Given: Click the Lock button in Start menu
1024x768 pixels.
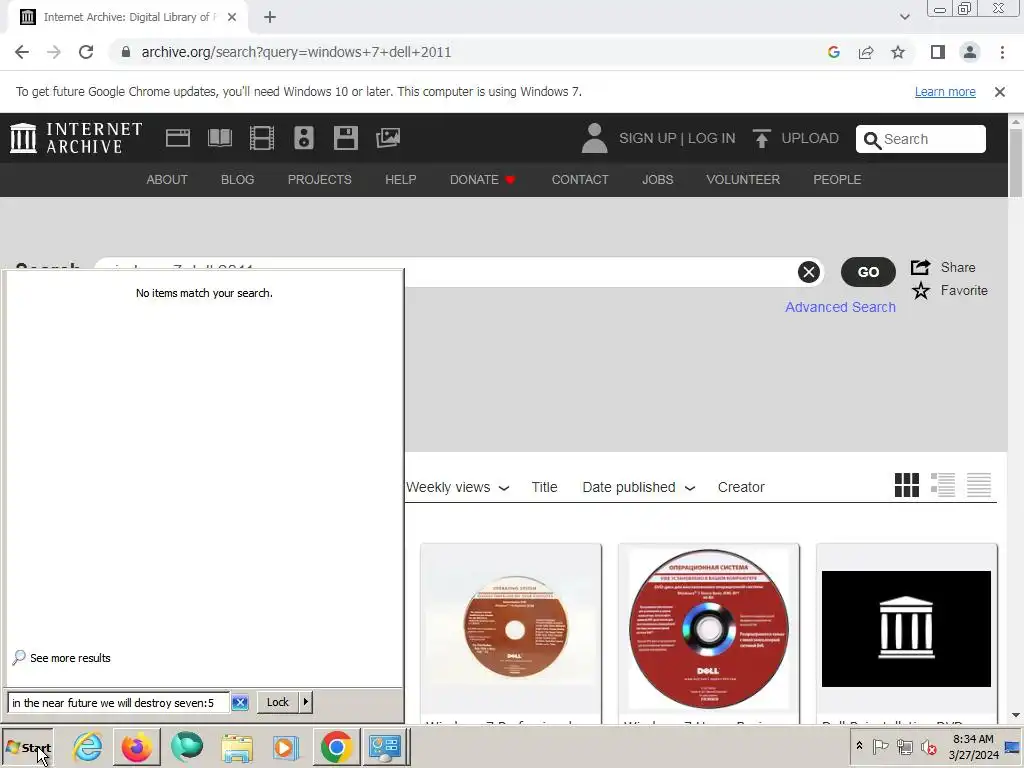Looking at the screenshot, I should pos(278,702).
